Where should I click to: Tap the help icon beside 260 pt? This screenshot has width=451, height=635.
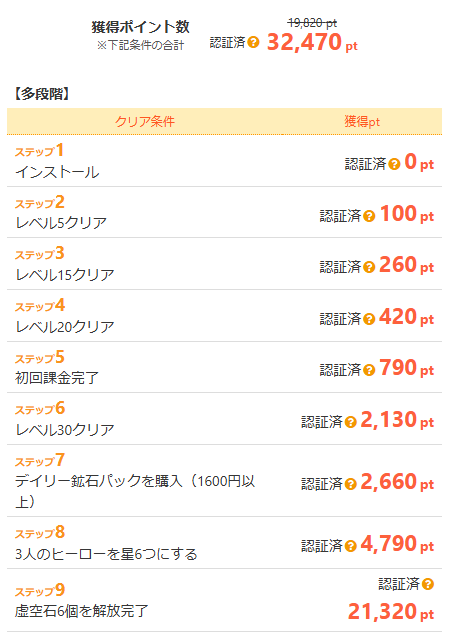[369, 267]
